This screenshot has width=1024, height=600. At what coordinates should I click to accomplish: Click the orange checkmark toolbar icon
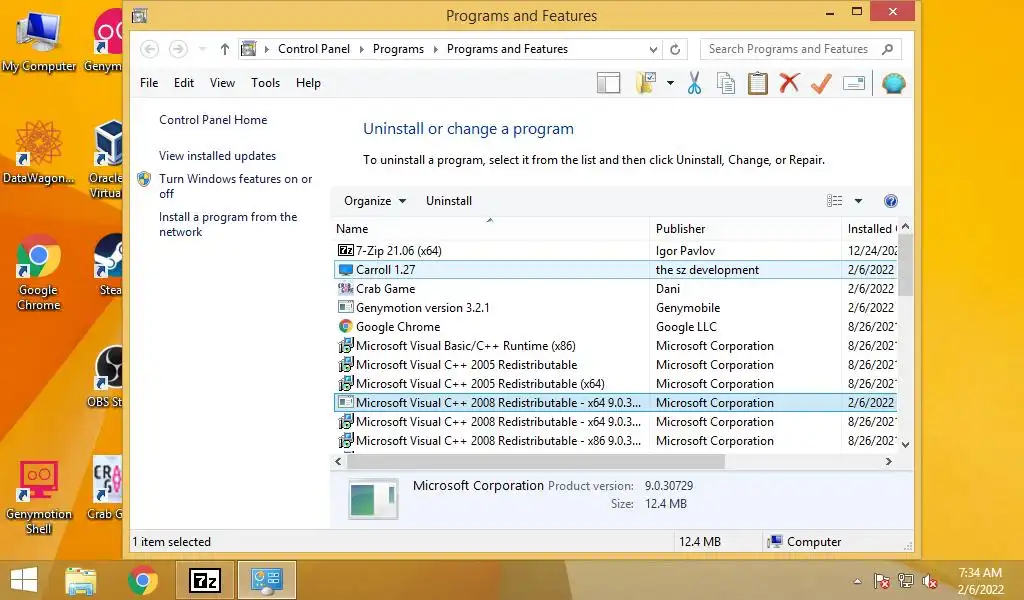coord(821,84)
